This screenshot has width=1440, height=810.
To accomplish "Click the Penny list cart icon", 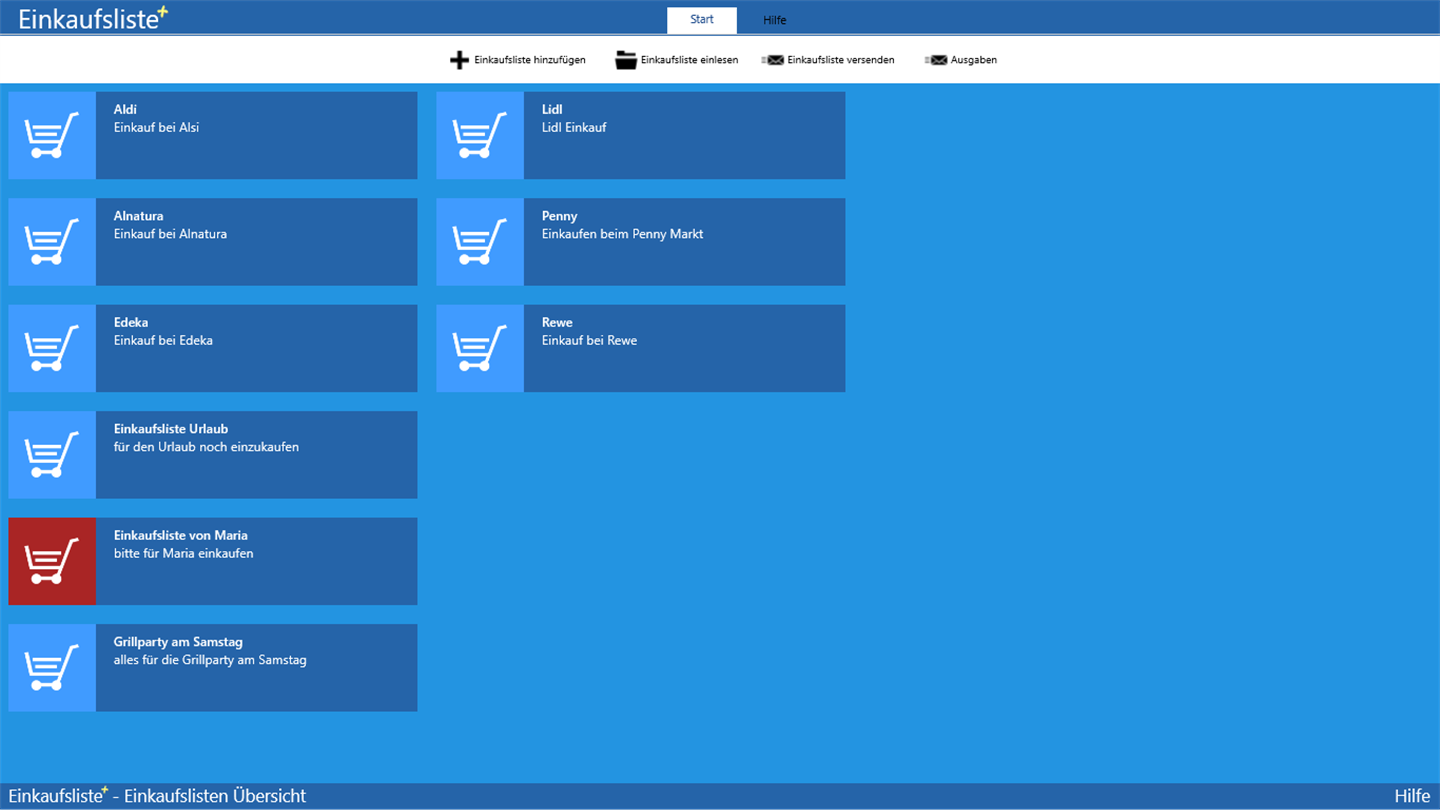I will click(x=480, y=242).
